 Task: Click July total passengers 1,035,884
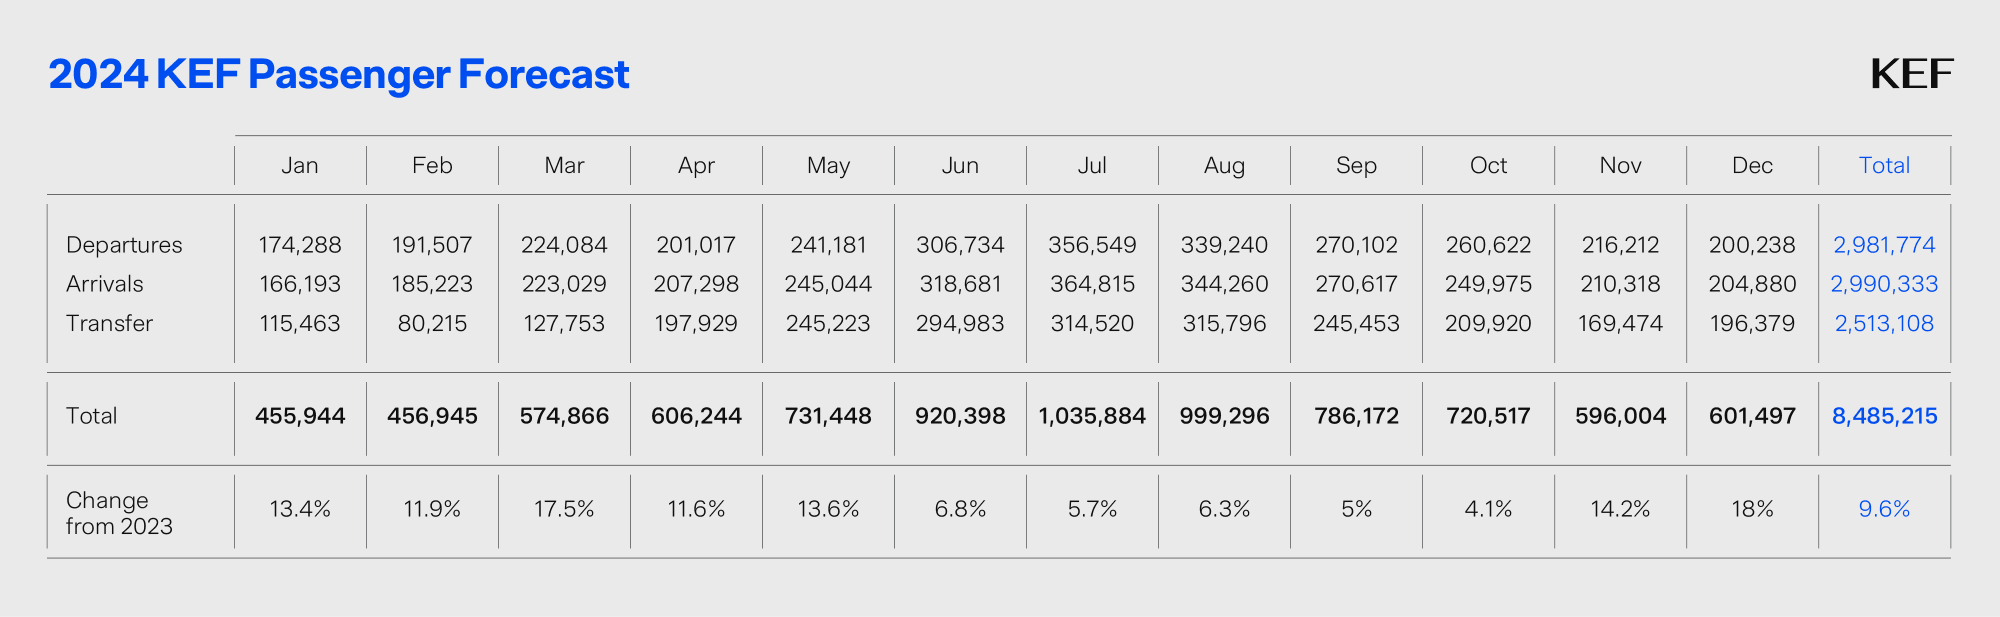coord(1092,416)
